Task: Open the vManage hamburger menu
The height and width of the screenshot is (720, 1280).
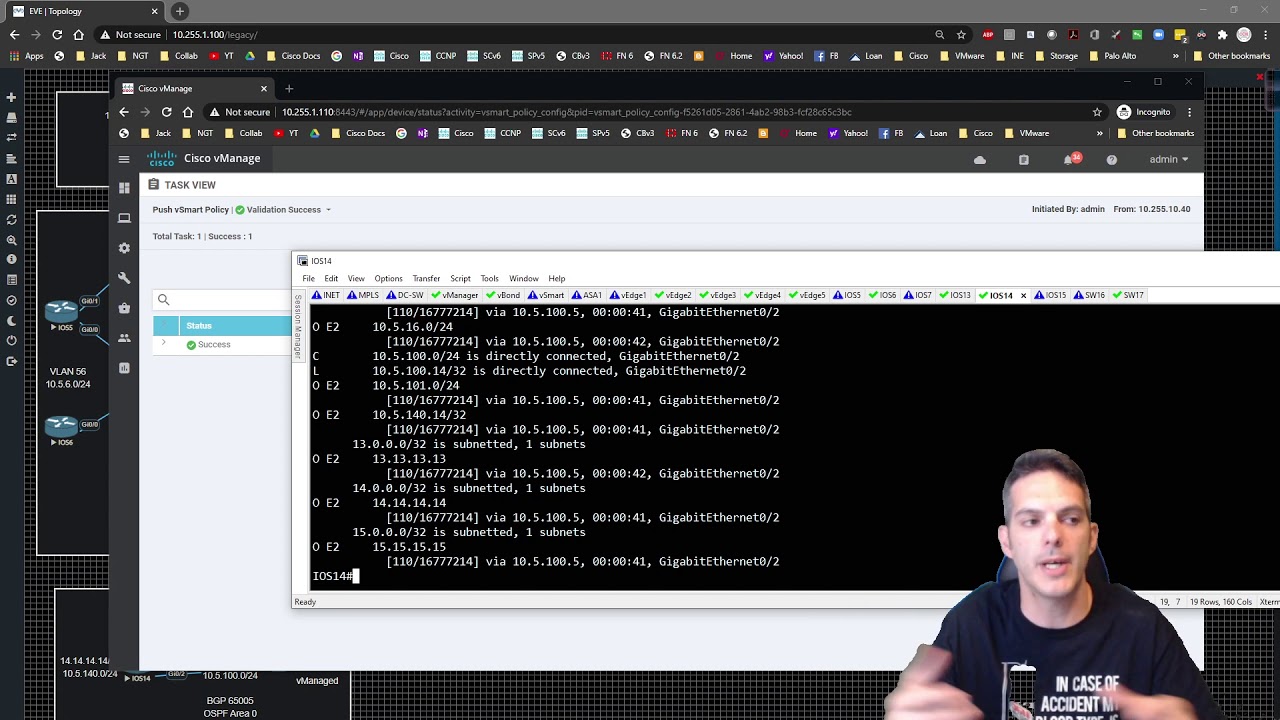Action: pyautogui.click(x=124, y=159)
